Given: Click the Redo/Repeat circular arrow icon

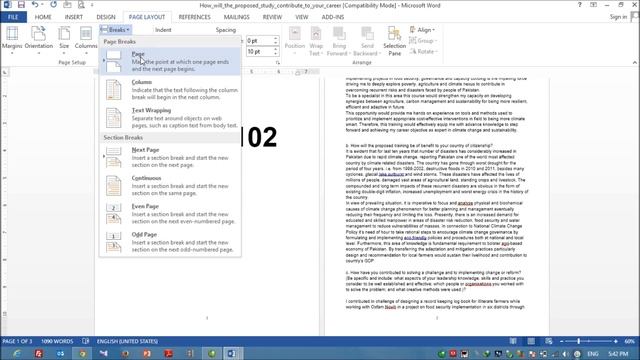Looking at the screenshot, I should point(53,5).
